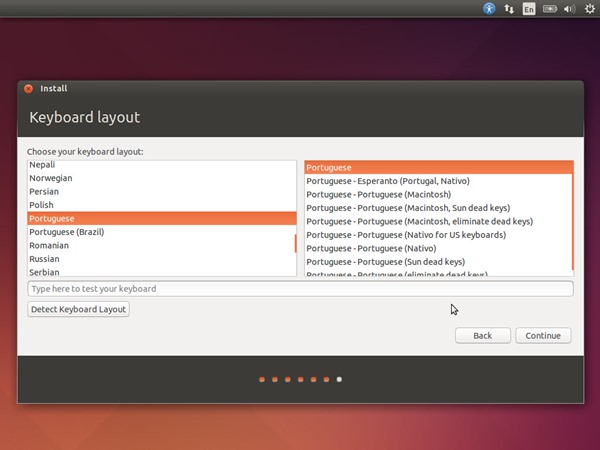Close the Install window
Image resolution: width=600 pixels, height=450 pixels.
pos(28,89)
